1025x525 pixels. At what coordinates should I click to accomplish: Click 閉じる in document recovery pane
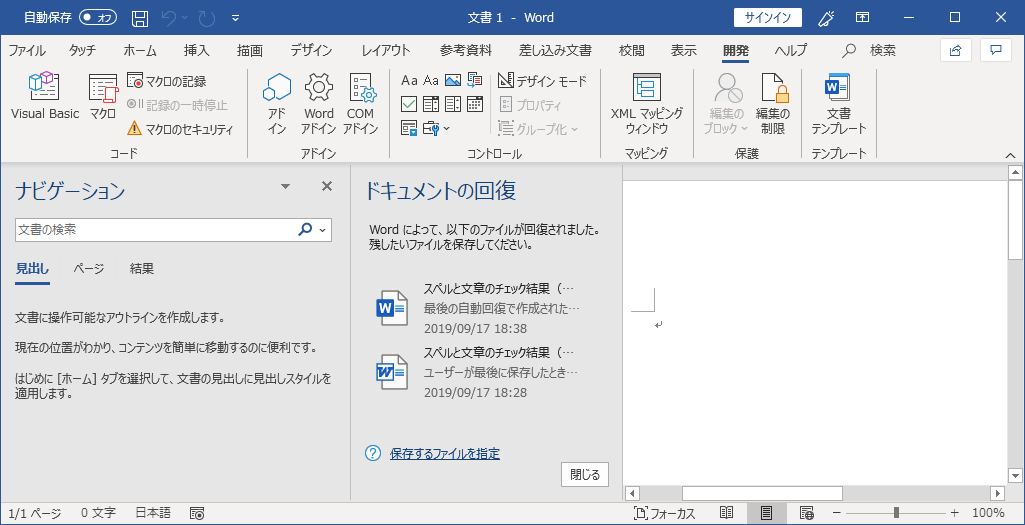585,475
